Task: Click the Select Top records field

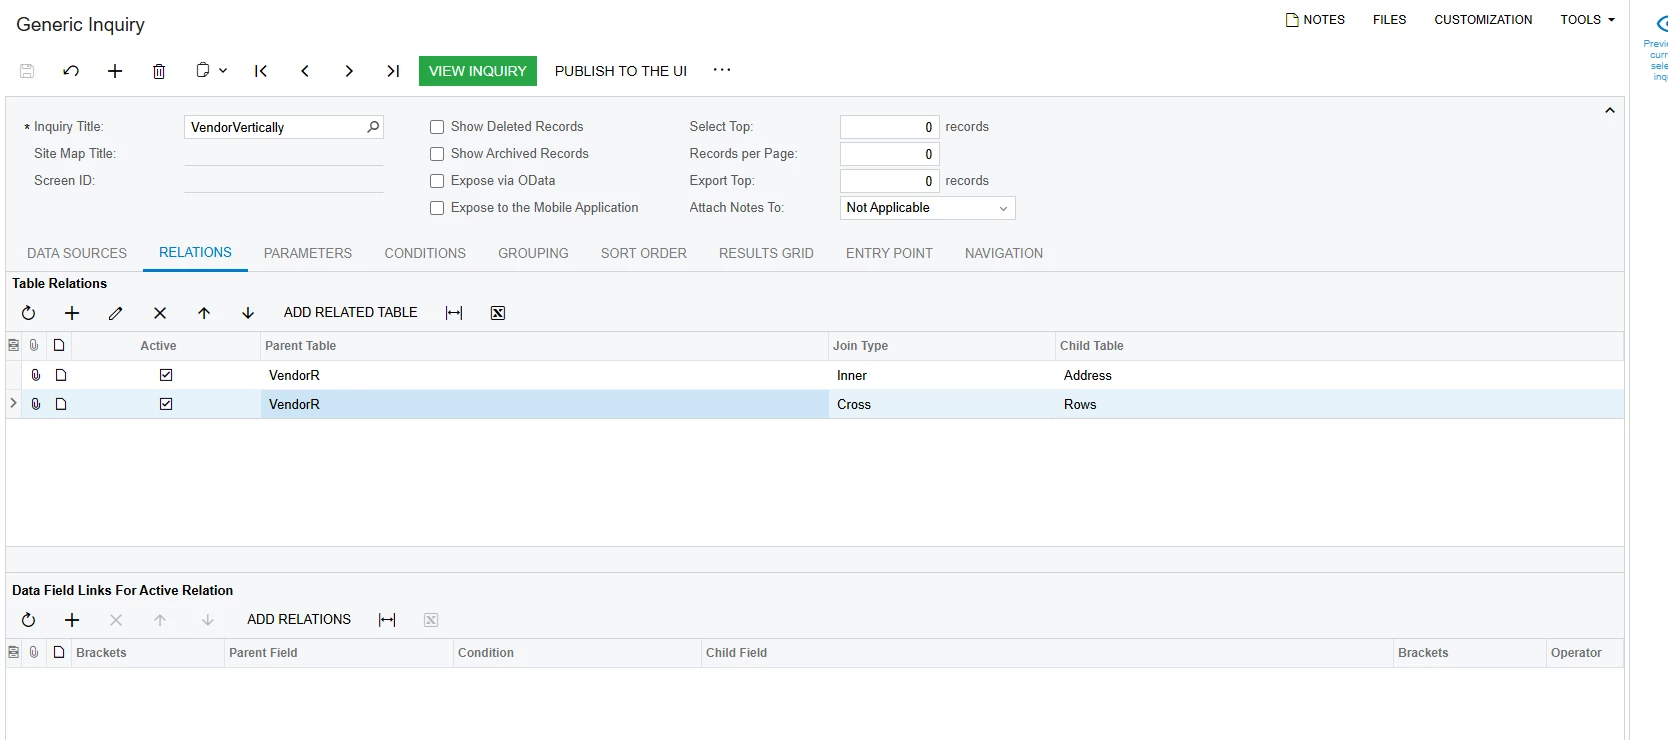Action: [x=889, y=127]
